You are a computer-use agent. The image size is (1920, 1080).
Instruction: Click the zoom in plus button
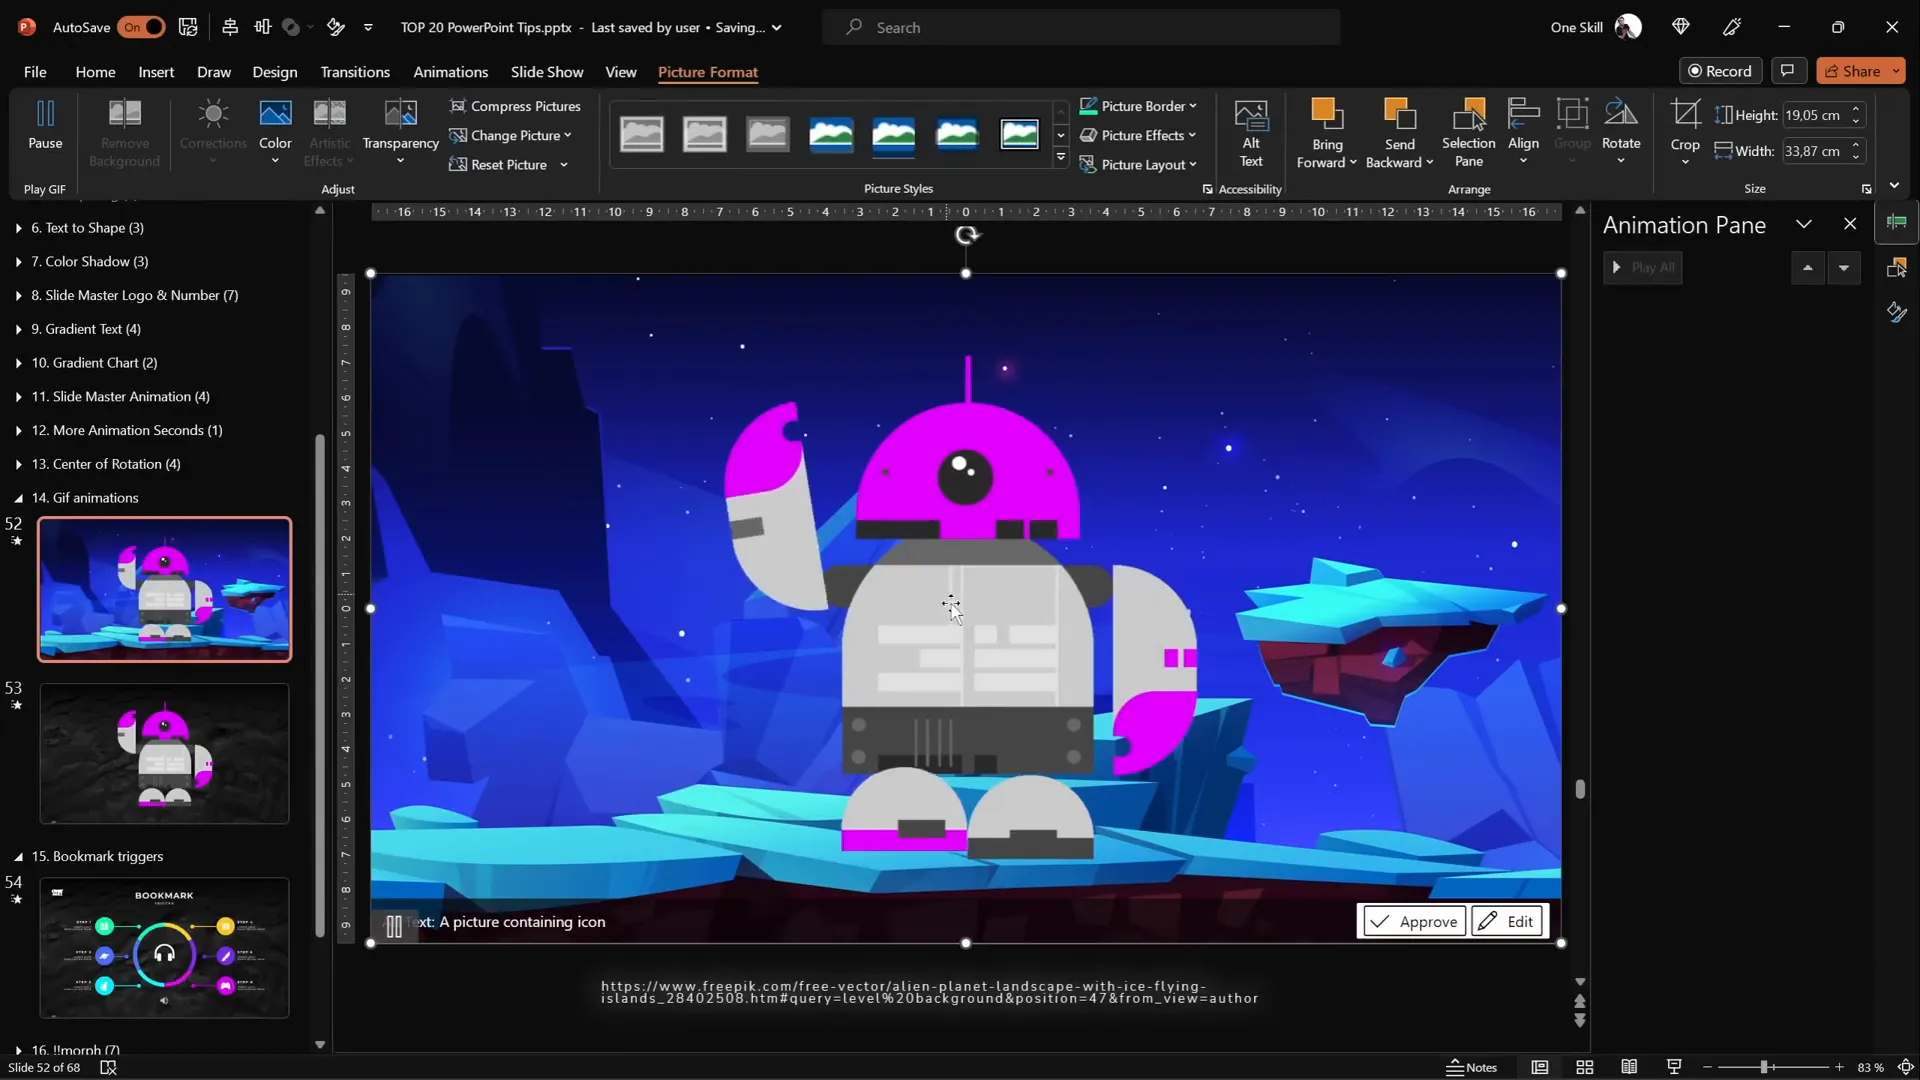(x=1839, y=1067)
